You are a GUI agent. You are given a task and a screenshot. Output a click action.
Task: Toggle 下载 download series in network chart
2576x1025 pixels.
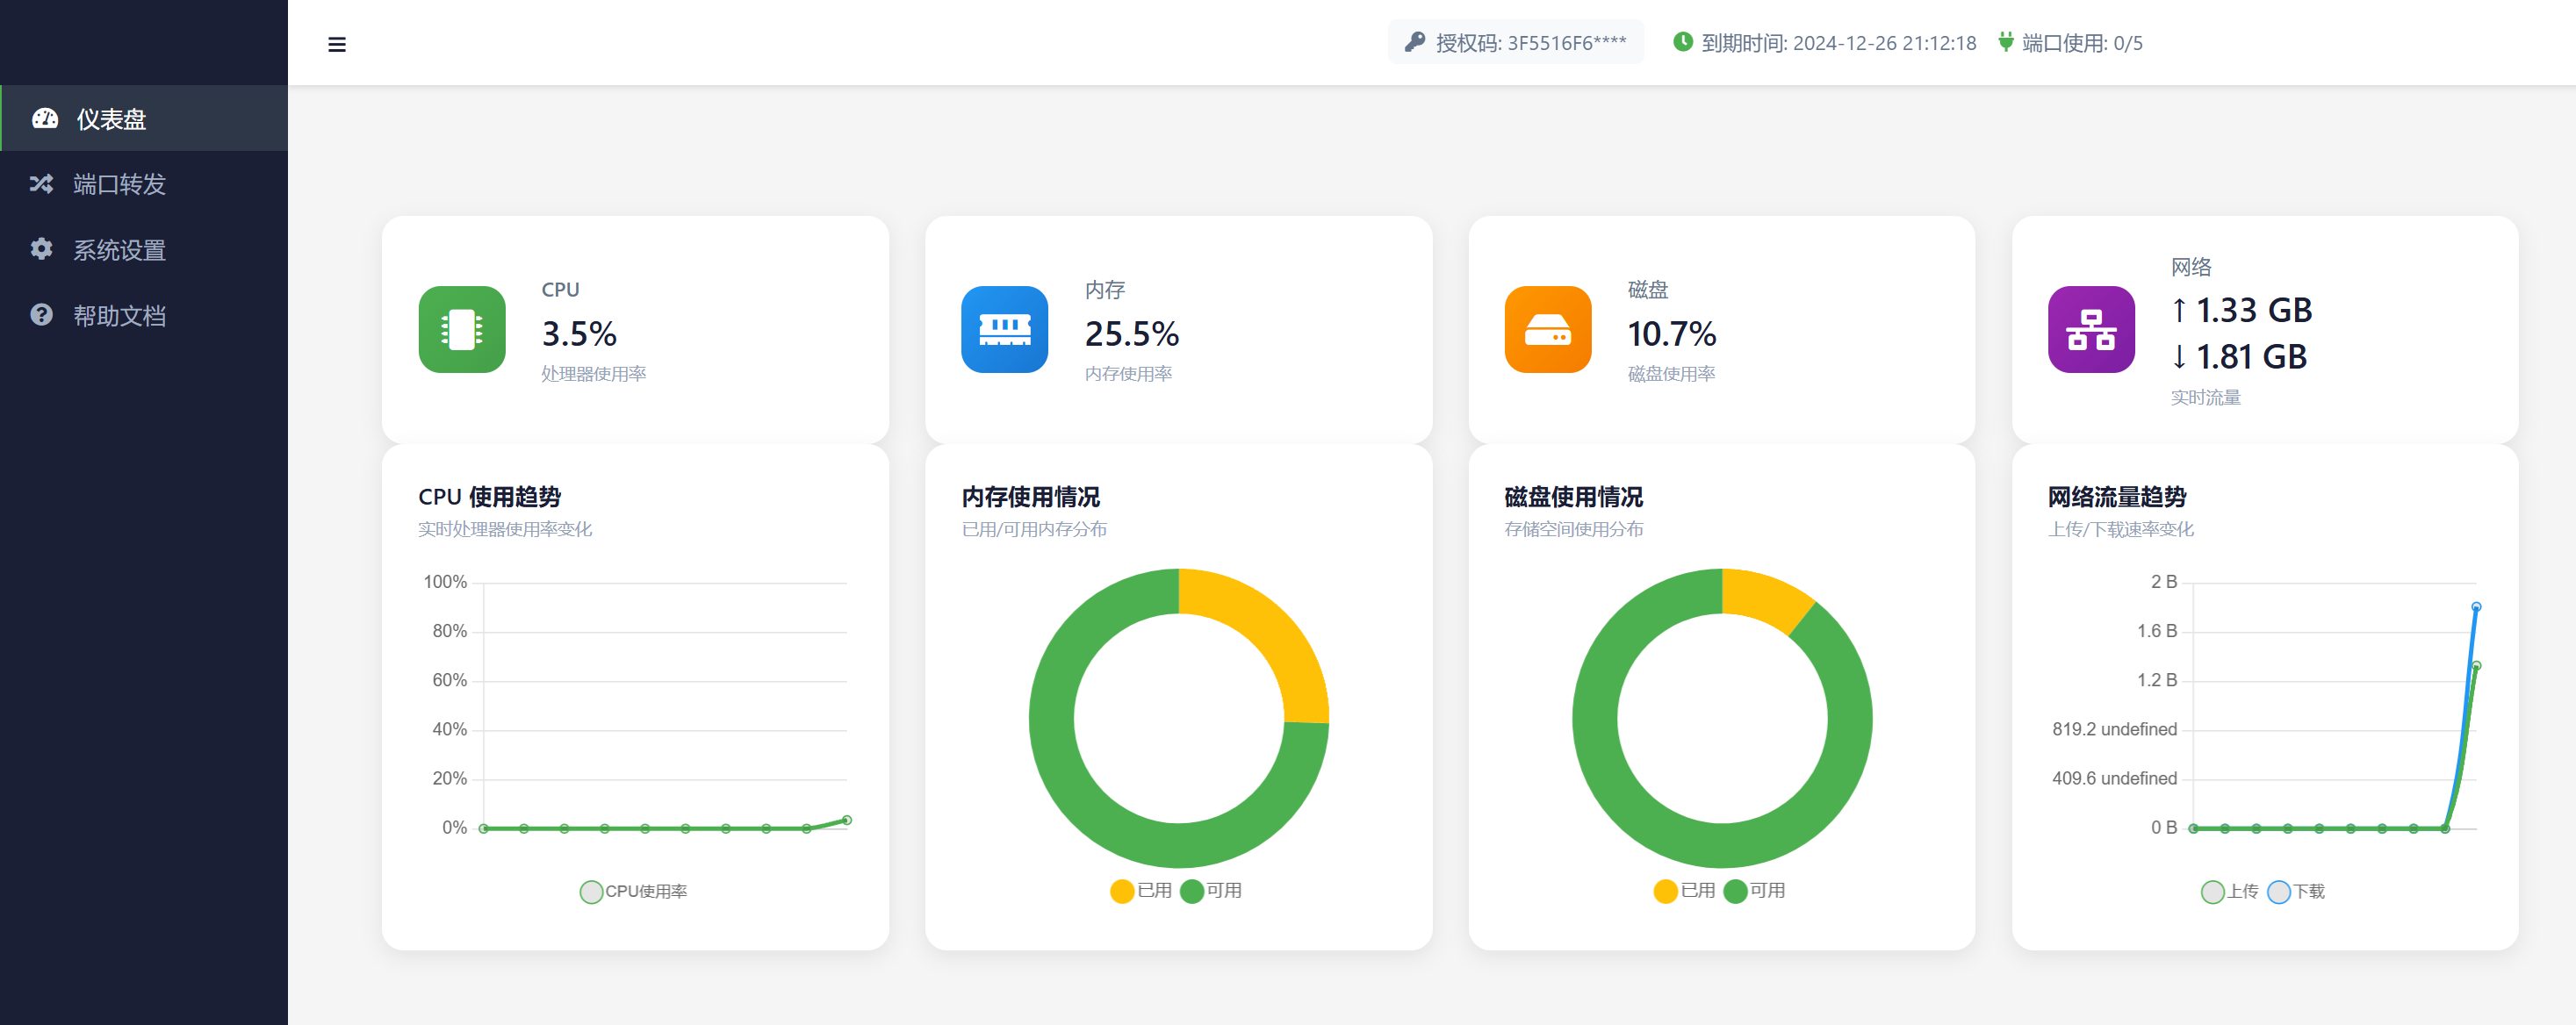[x=2296, y=891]
